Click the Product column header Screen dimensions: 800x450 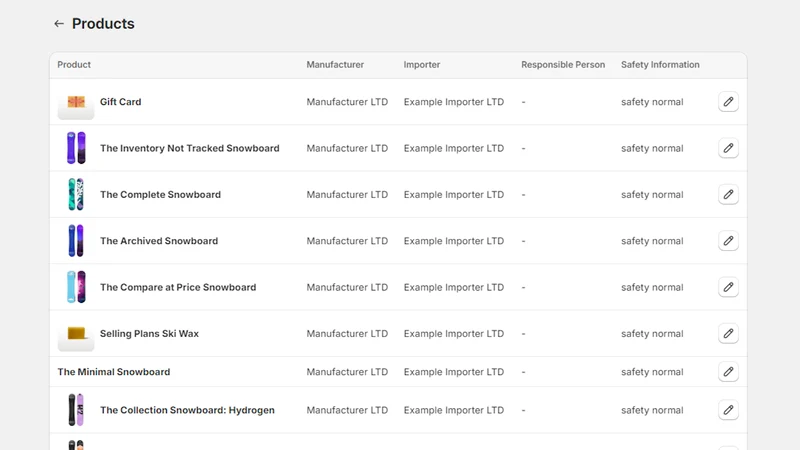coord(74,65)
